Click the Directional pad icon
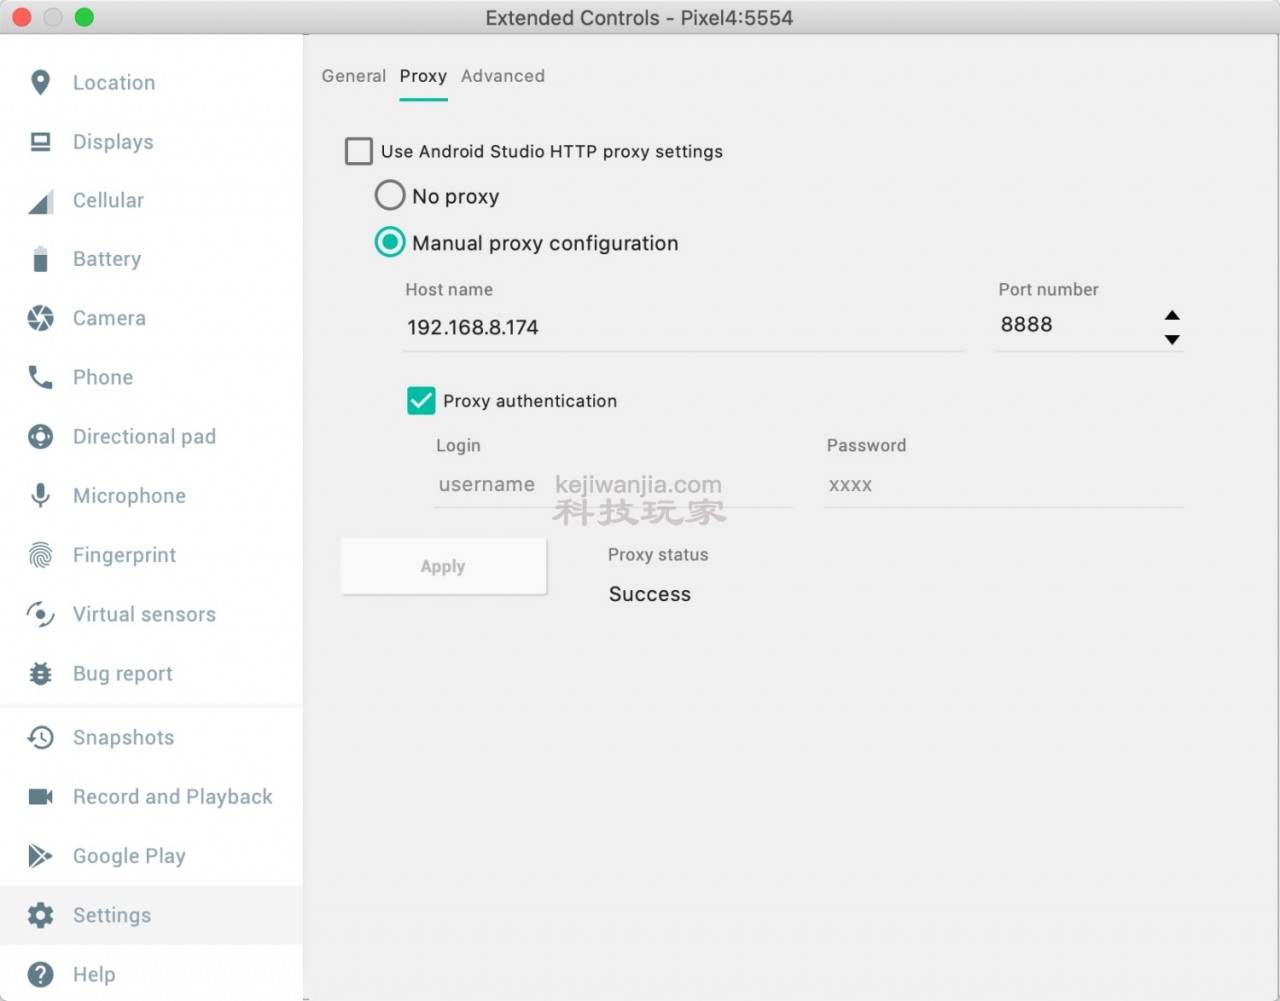This screenshot has height=1001, width=1280. 40,436
